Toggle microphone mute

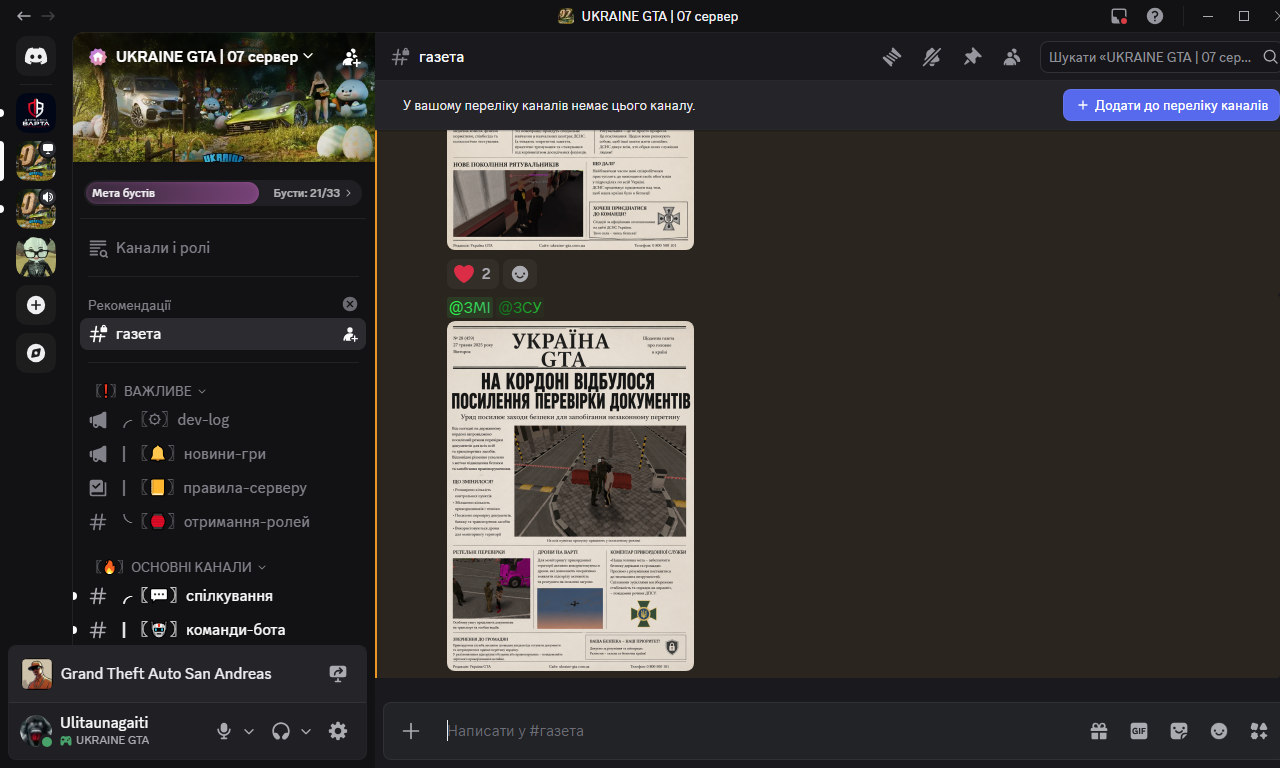tap(224, 731)
